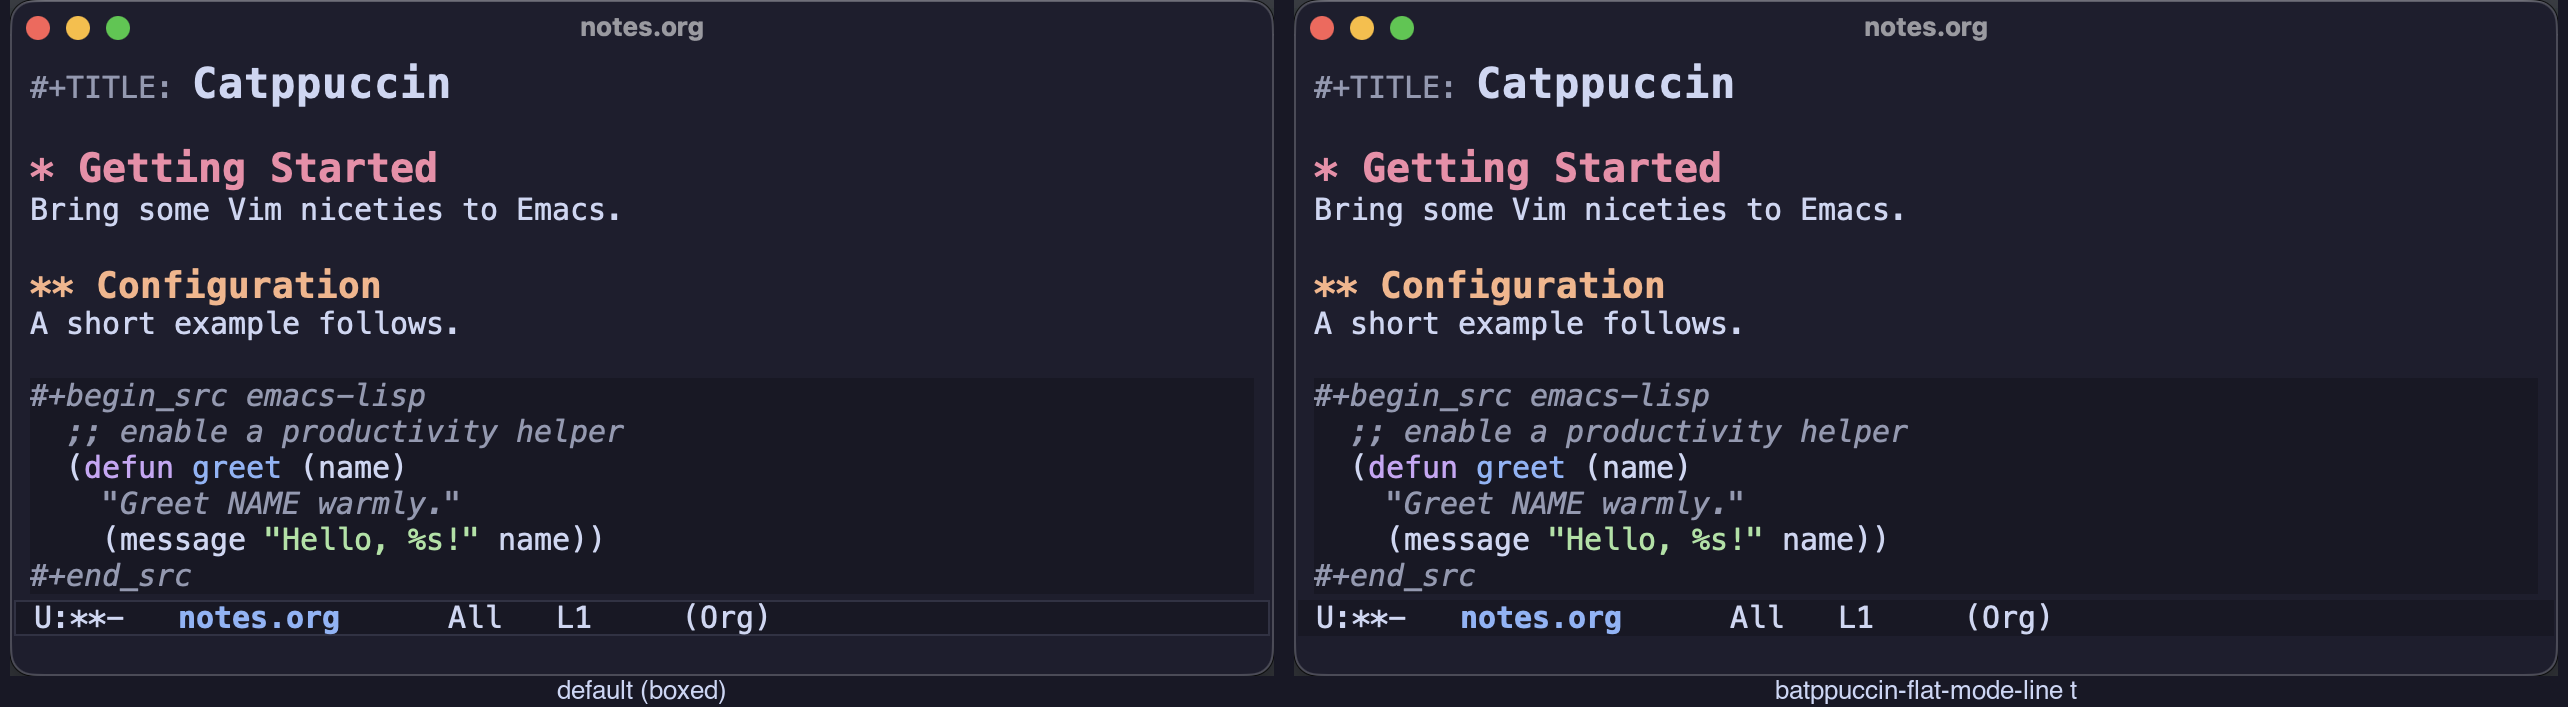Click the notes.org title bar text of the left window
The width and height of the screenshot is (2568, 707).
[642, 28]
